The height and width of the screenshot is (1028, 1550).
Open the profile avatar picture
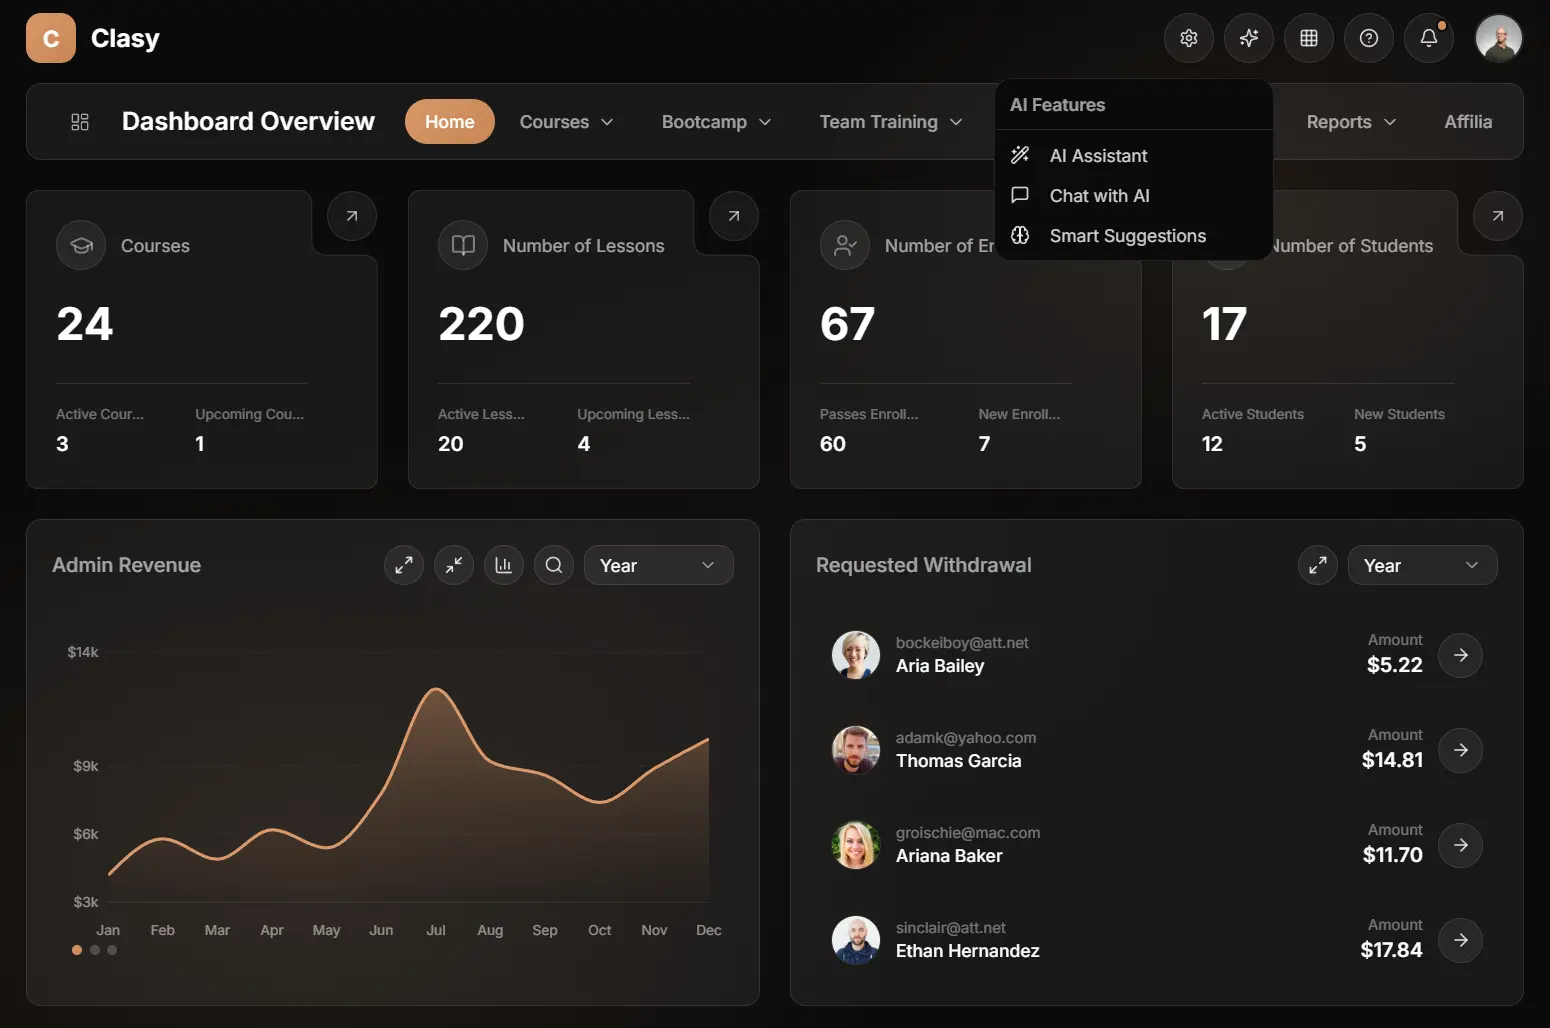click(x=1498, y=38)
